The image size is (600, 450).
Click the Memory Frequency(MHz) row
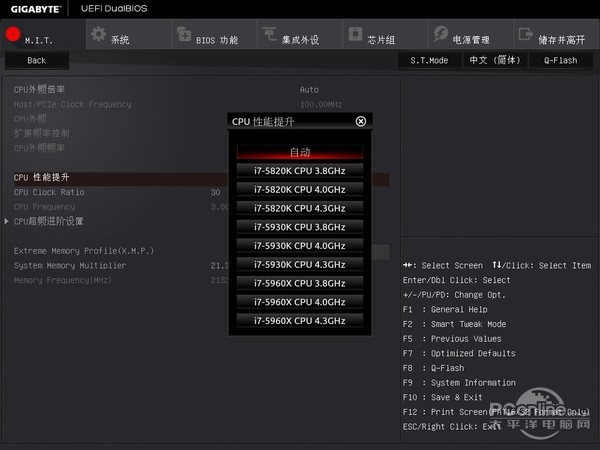pyautogui.click(x=120, y=280)
